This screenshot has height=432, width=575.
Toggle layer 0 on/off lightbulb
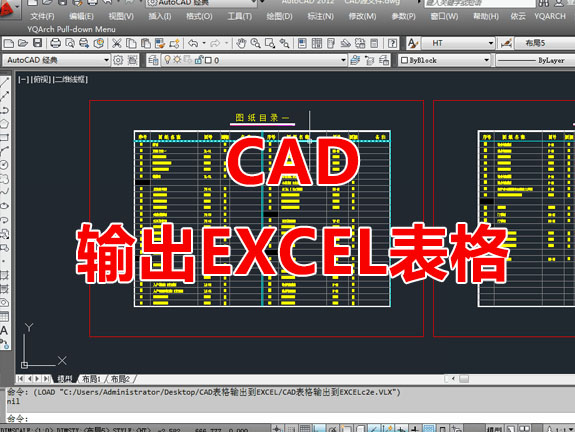[168, 60]
